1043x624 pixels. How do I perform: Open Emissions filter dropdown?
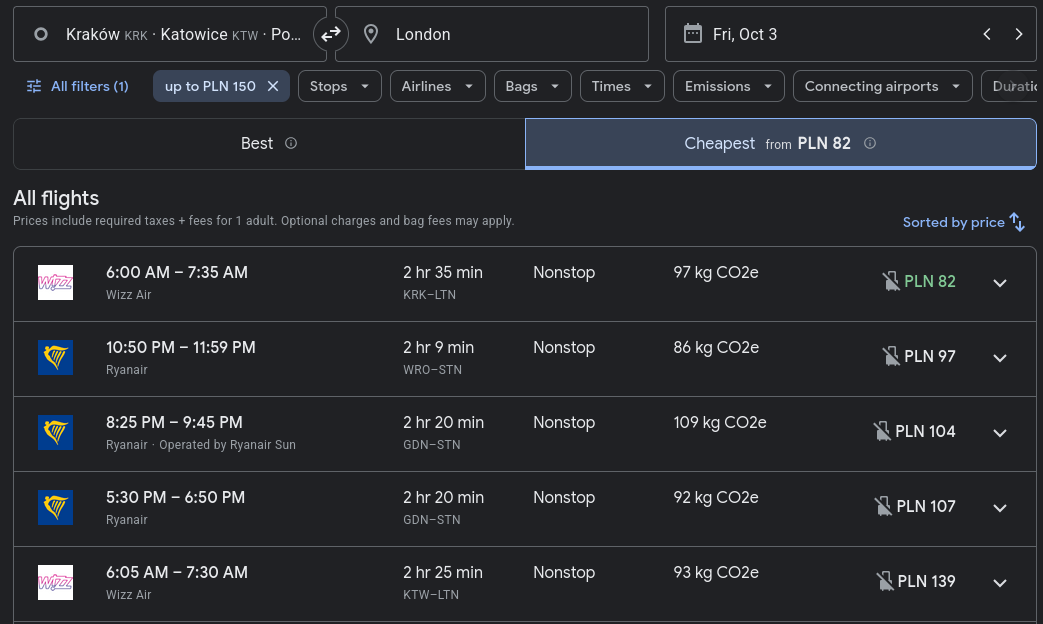[x=728, y=86]
